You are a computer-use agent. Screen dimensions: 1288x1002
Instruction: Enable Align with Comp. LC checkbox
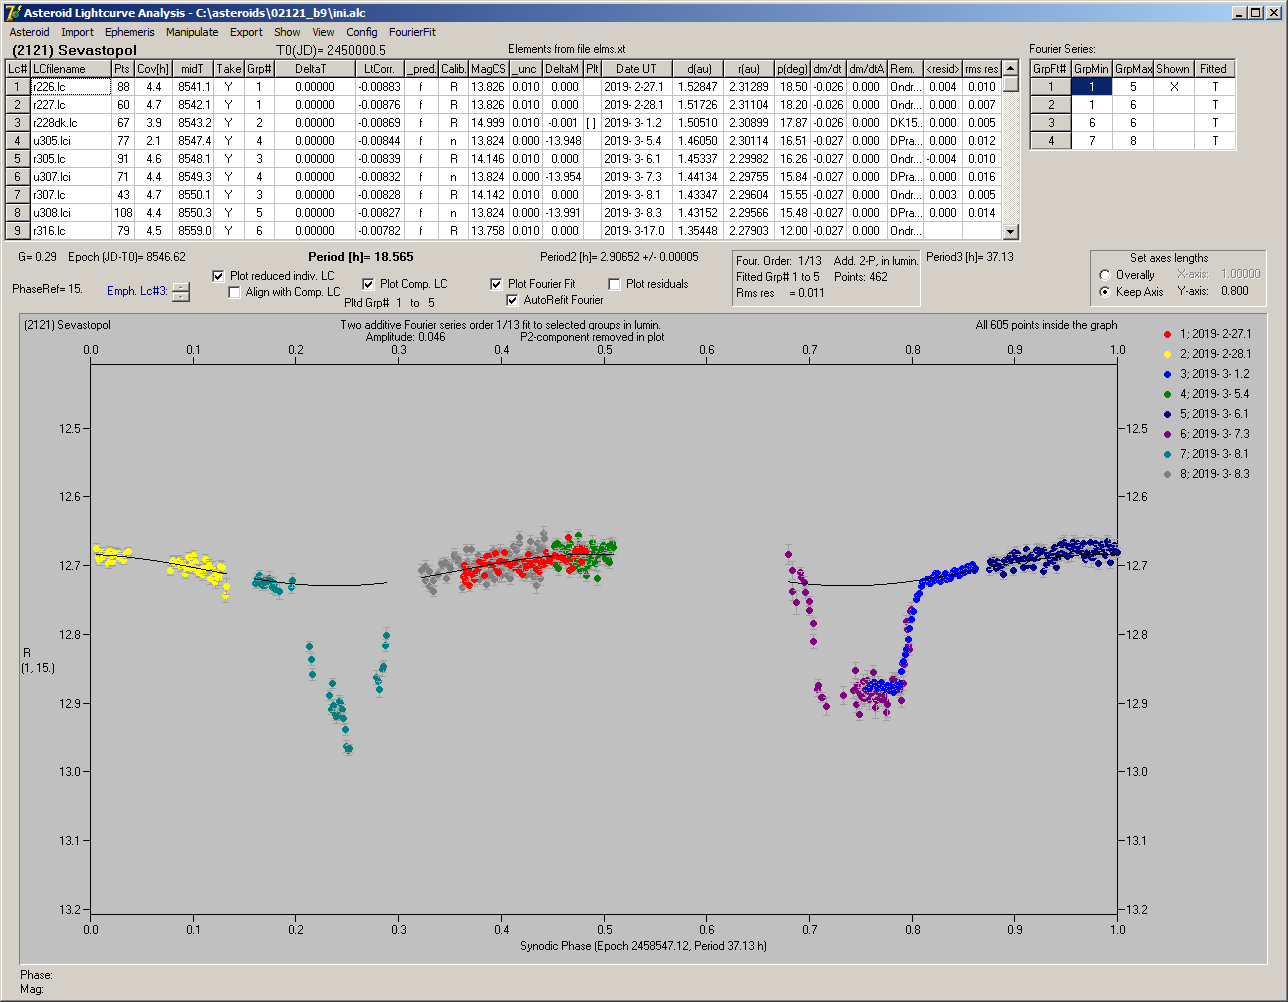click(235, 292)
